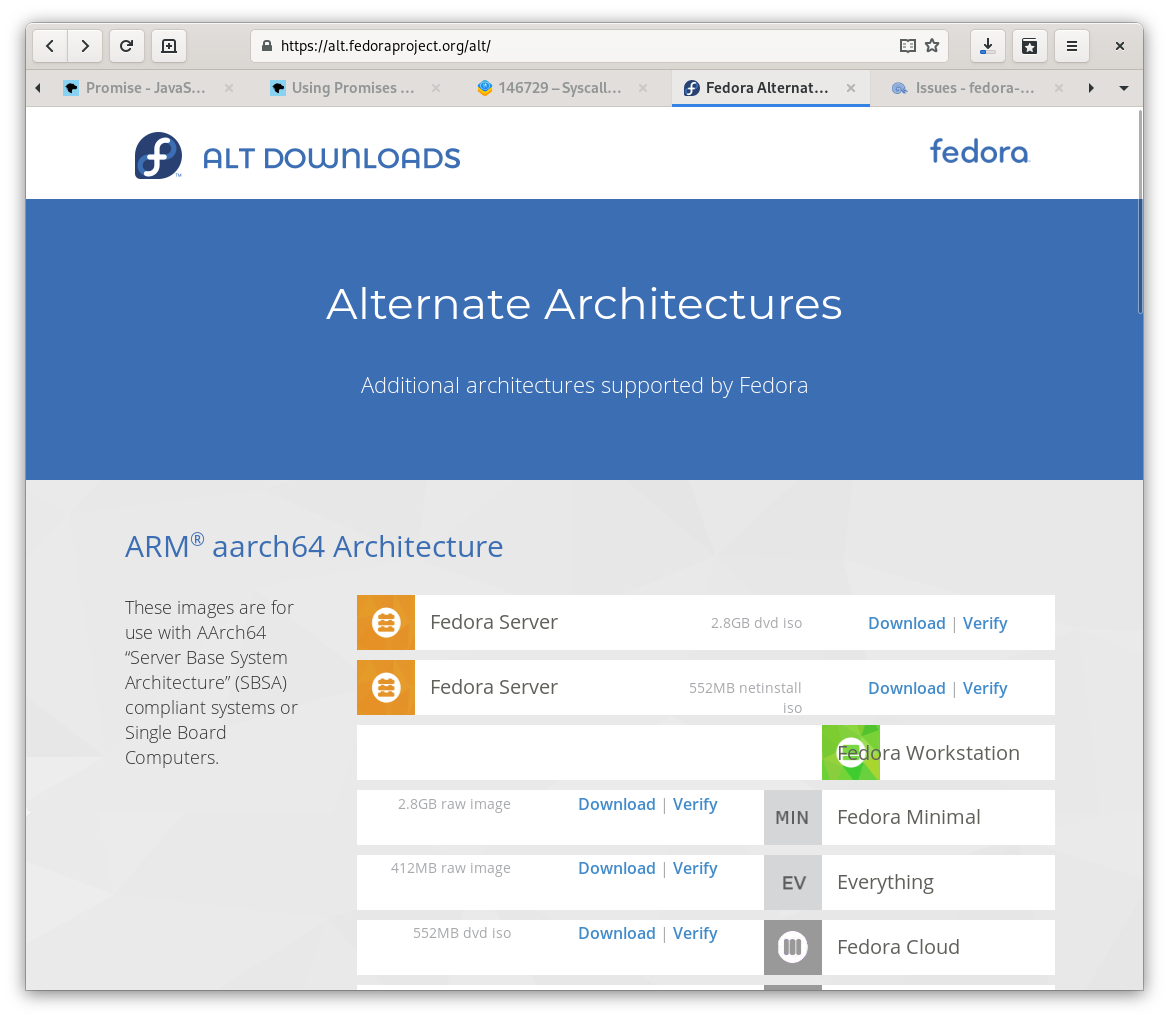Close the Using Promises tab
The height and width of the screenshot is (1019, 1169).
click(x=436, y=88)
